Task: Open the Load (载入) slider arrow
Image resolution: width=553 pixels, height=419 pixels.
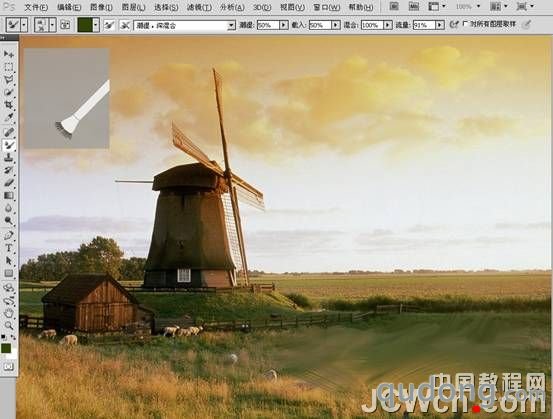Action: (335, 25)
